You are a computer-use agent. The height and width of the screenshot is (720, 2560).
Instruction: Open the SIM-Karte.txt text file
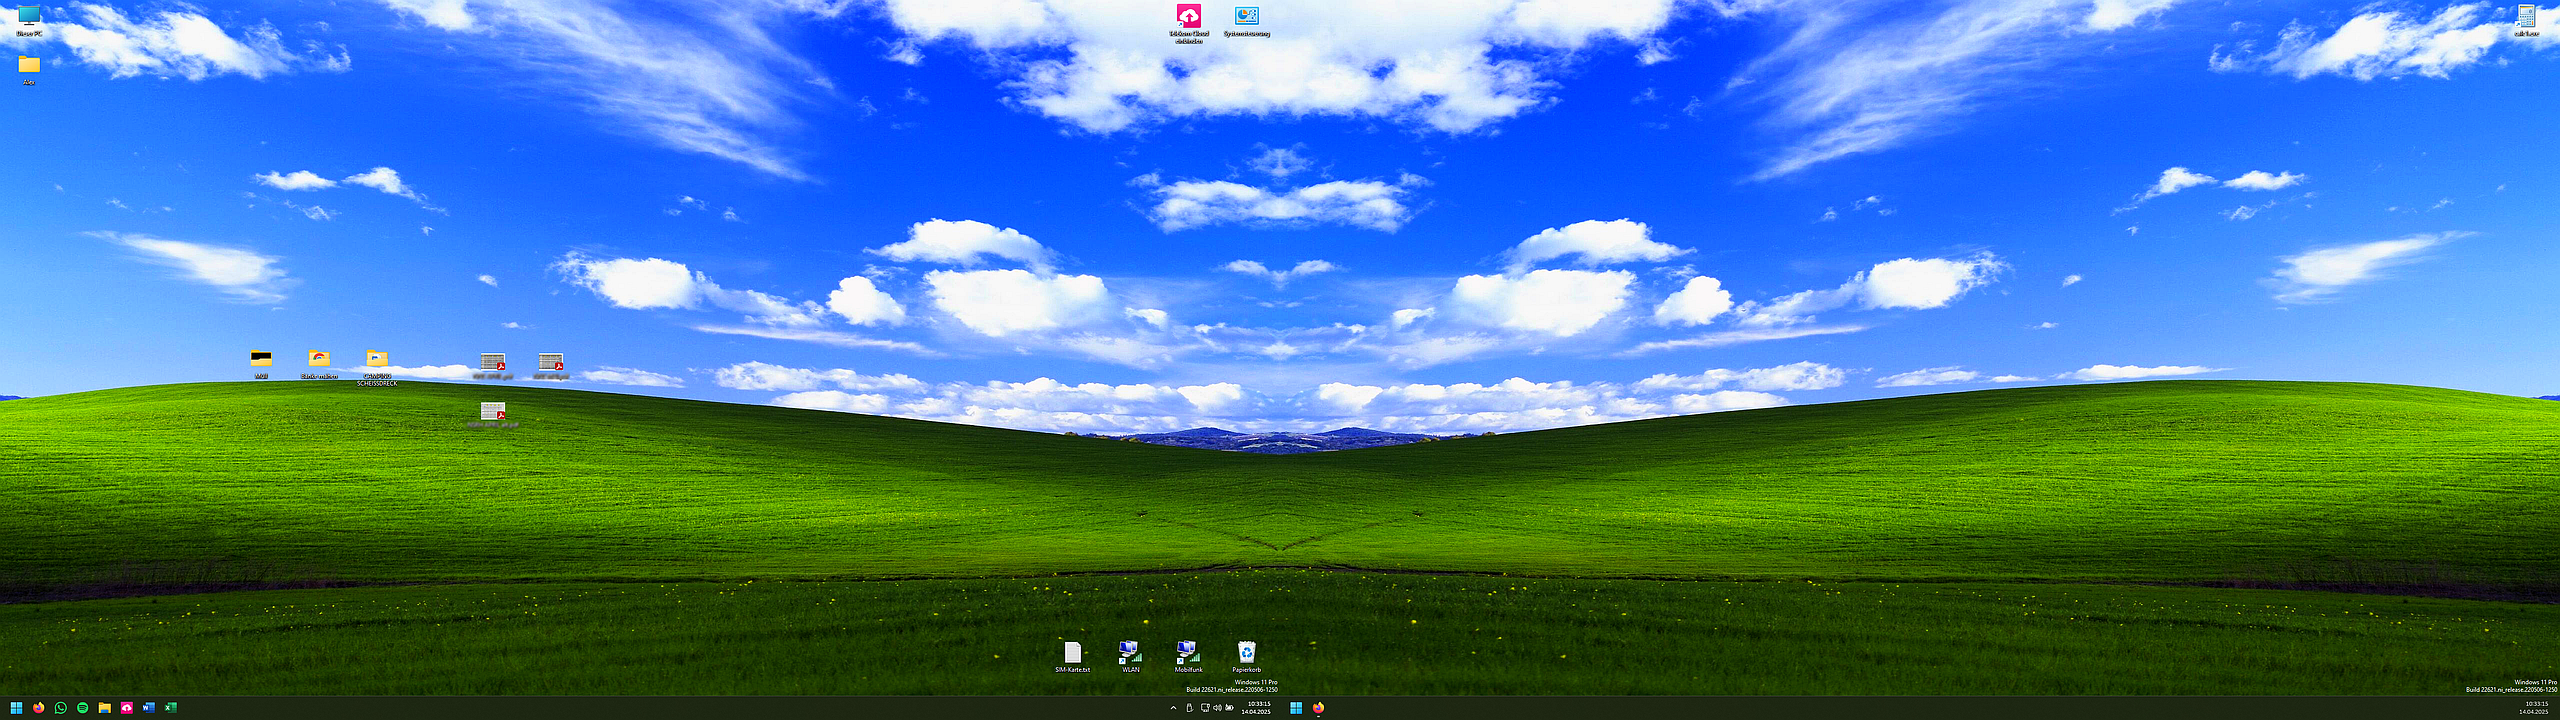point(1072,656)
